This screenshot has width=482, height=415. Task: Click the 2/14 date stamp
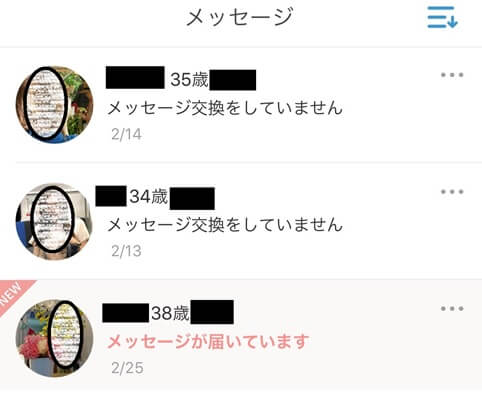[x=126, y=134]
